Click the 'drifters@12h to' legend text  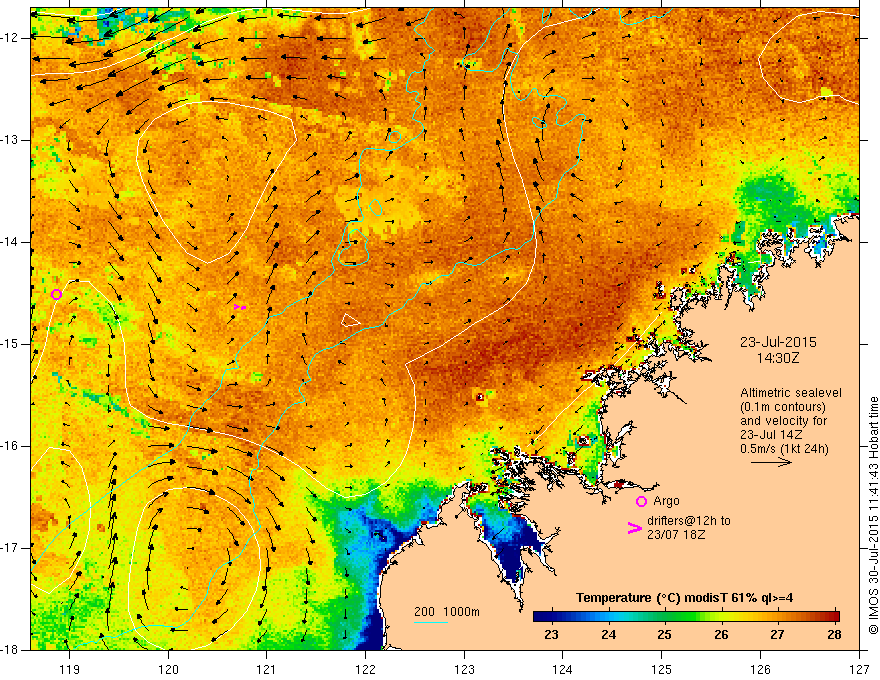click(689, 521)
